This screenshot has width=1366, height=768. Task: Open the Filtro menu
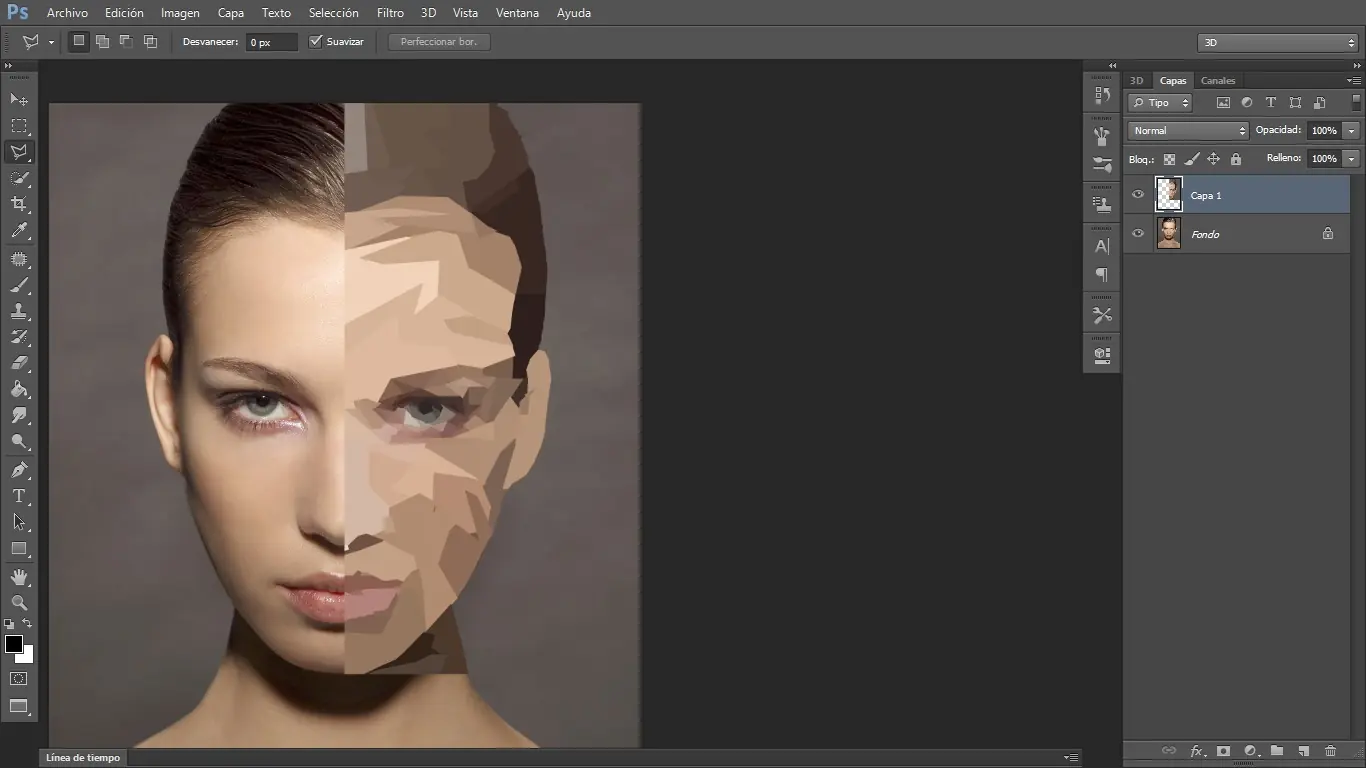(x=390, y=13)
